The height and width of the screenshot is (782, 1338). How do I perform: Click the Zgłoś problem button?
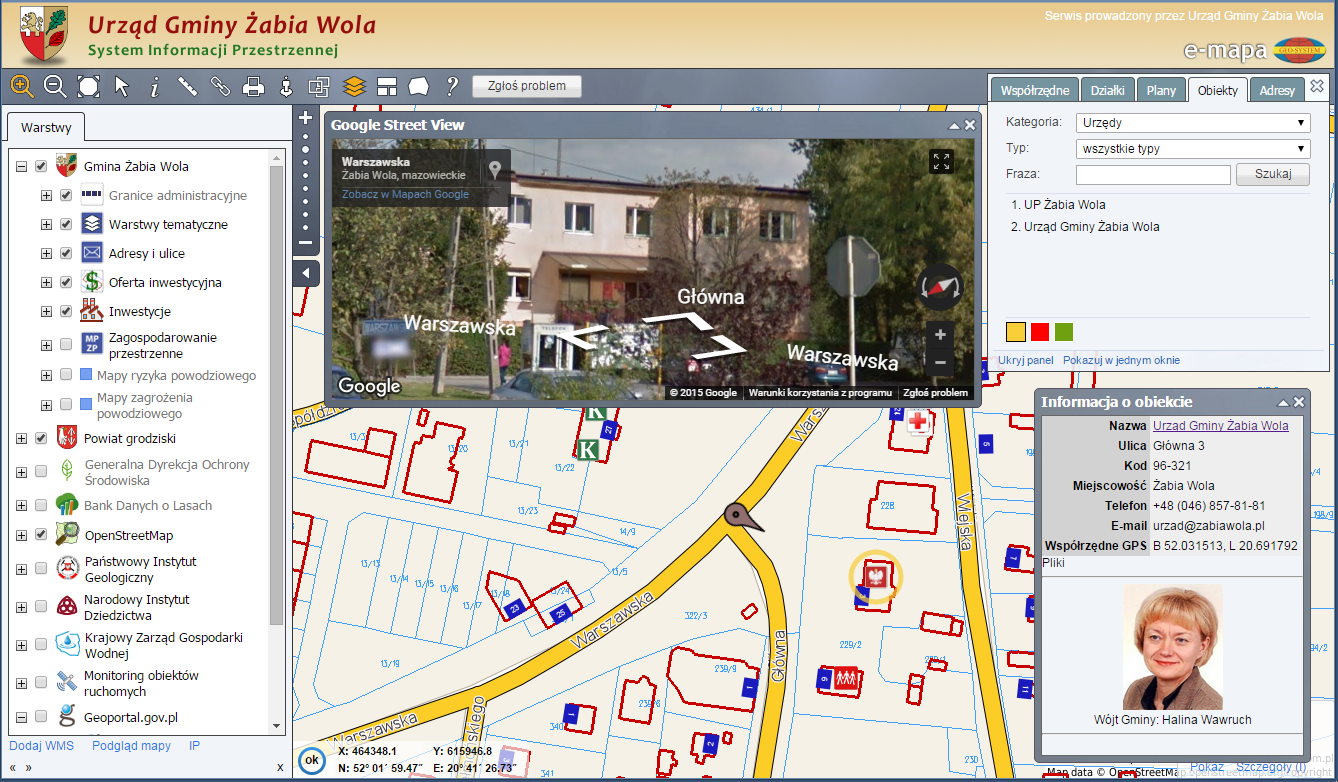[527, 86]
